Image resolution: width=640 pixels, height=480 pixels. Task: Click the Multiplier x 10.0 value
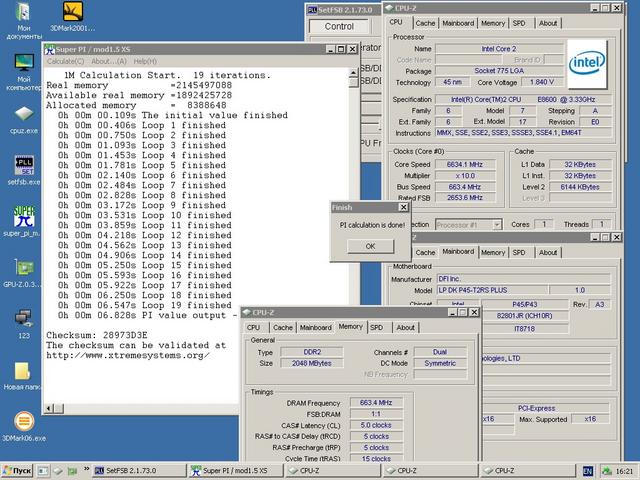click(x=465, y=176)
